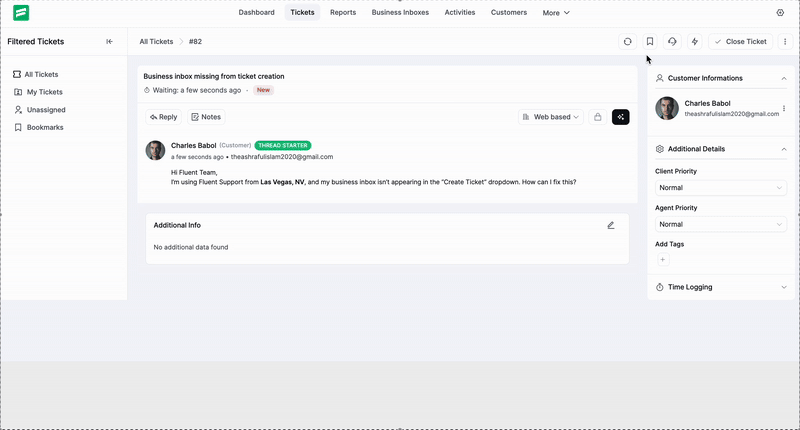Viewport: 800px width, 430px height.
Task: Open the Client Priority dropdown
Action: [720, 188]
